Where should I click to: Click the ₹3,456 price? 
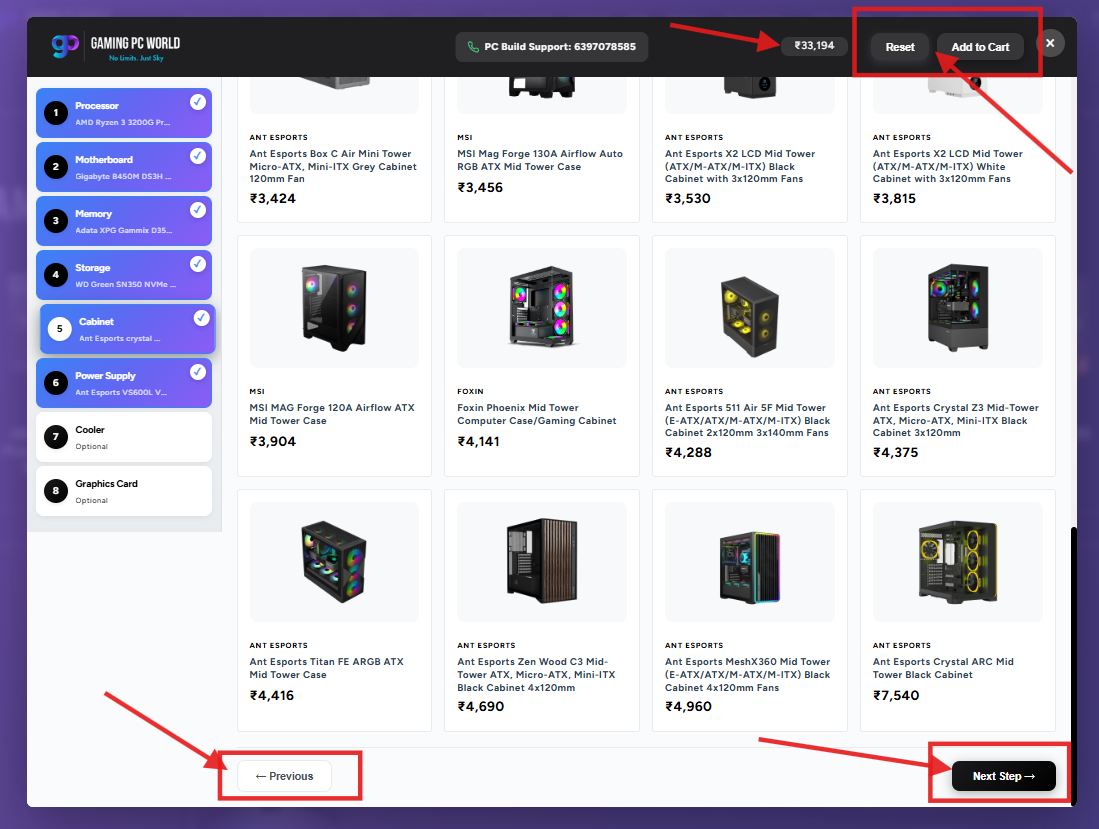pyautogui.click(x=480, y=188)
